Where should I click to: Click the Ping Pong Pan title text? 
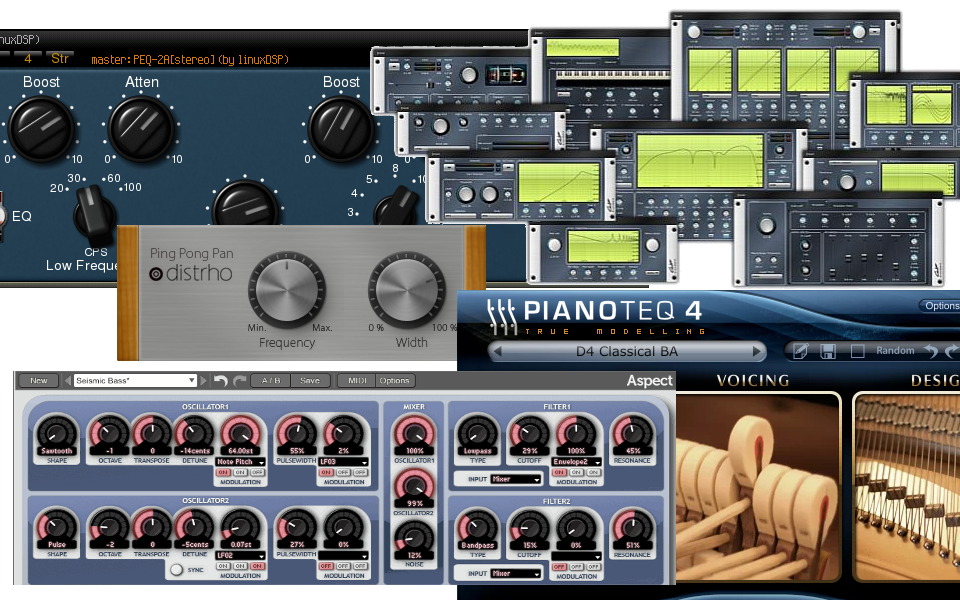tap(192, 253)
